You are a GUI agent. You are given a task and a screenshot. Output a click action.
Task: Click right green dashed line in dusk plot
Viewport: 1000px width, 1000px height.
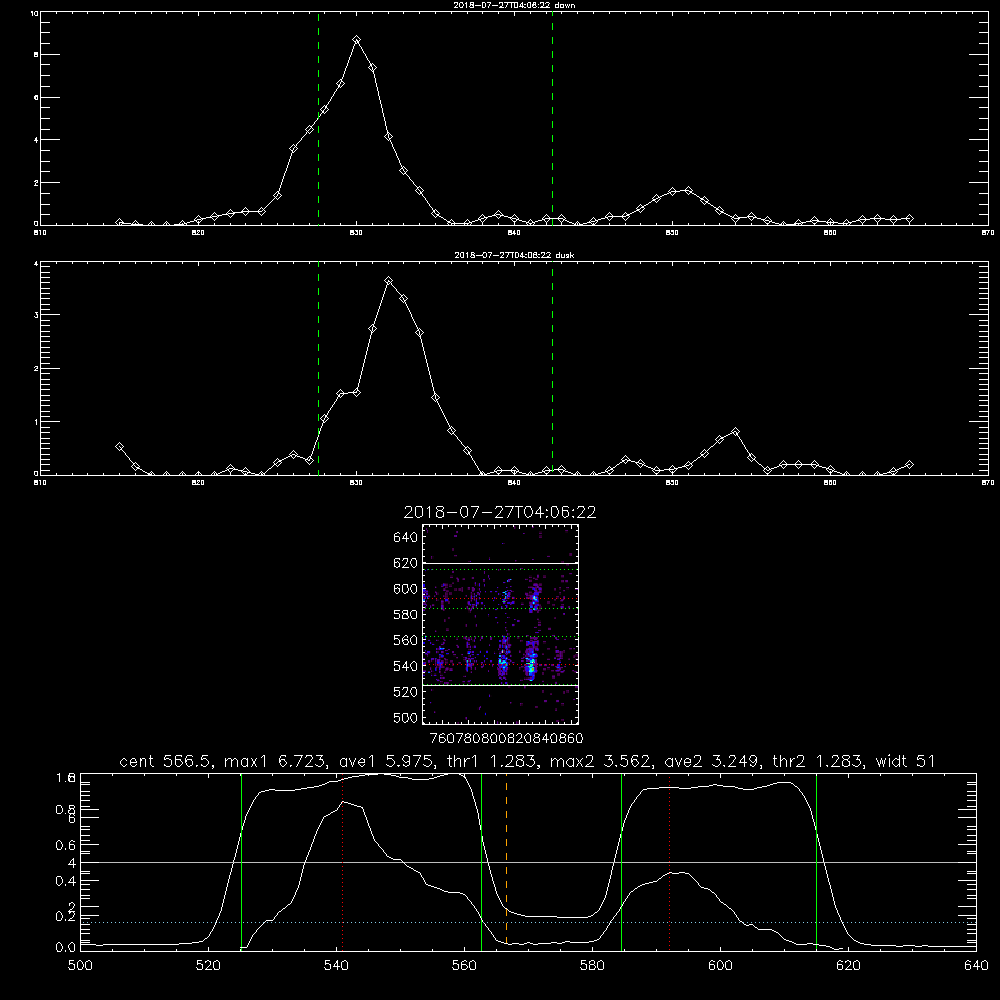(552, 369)
